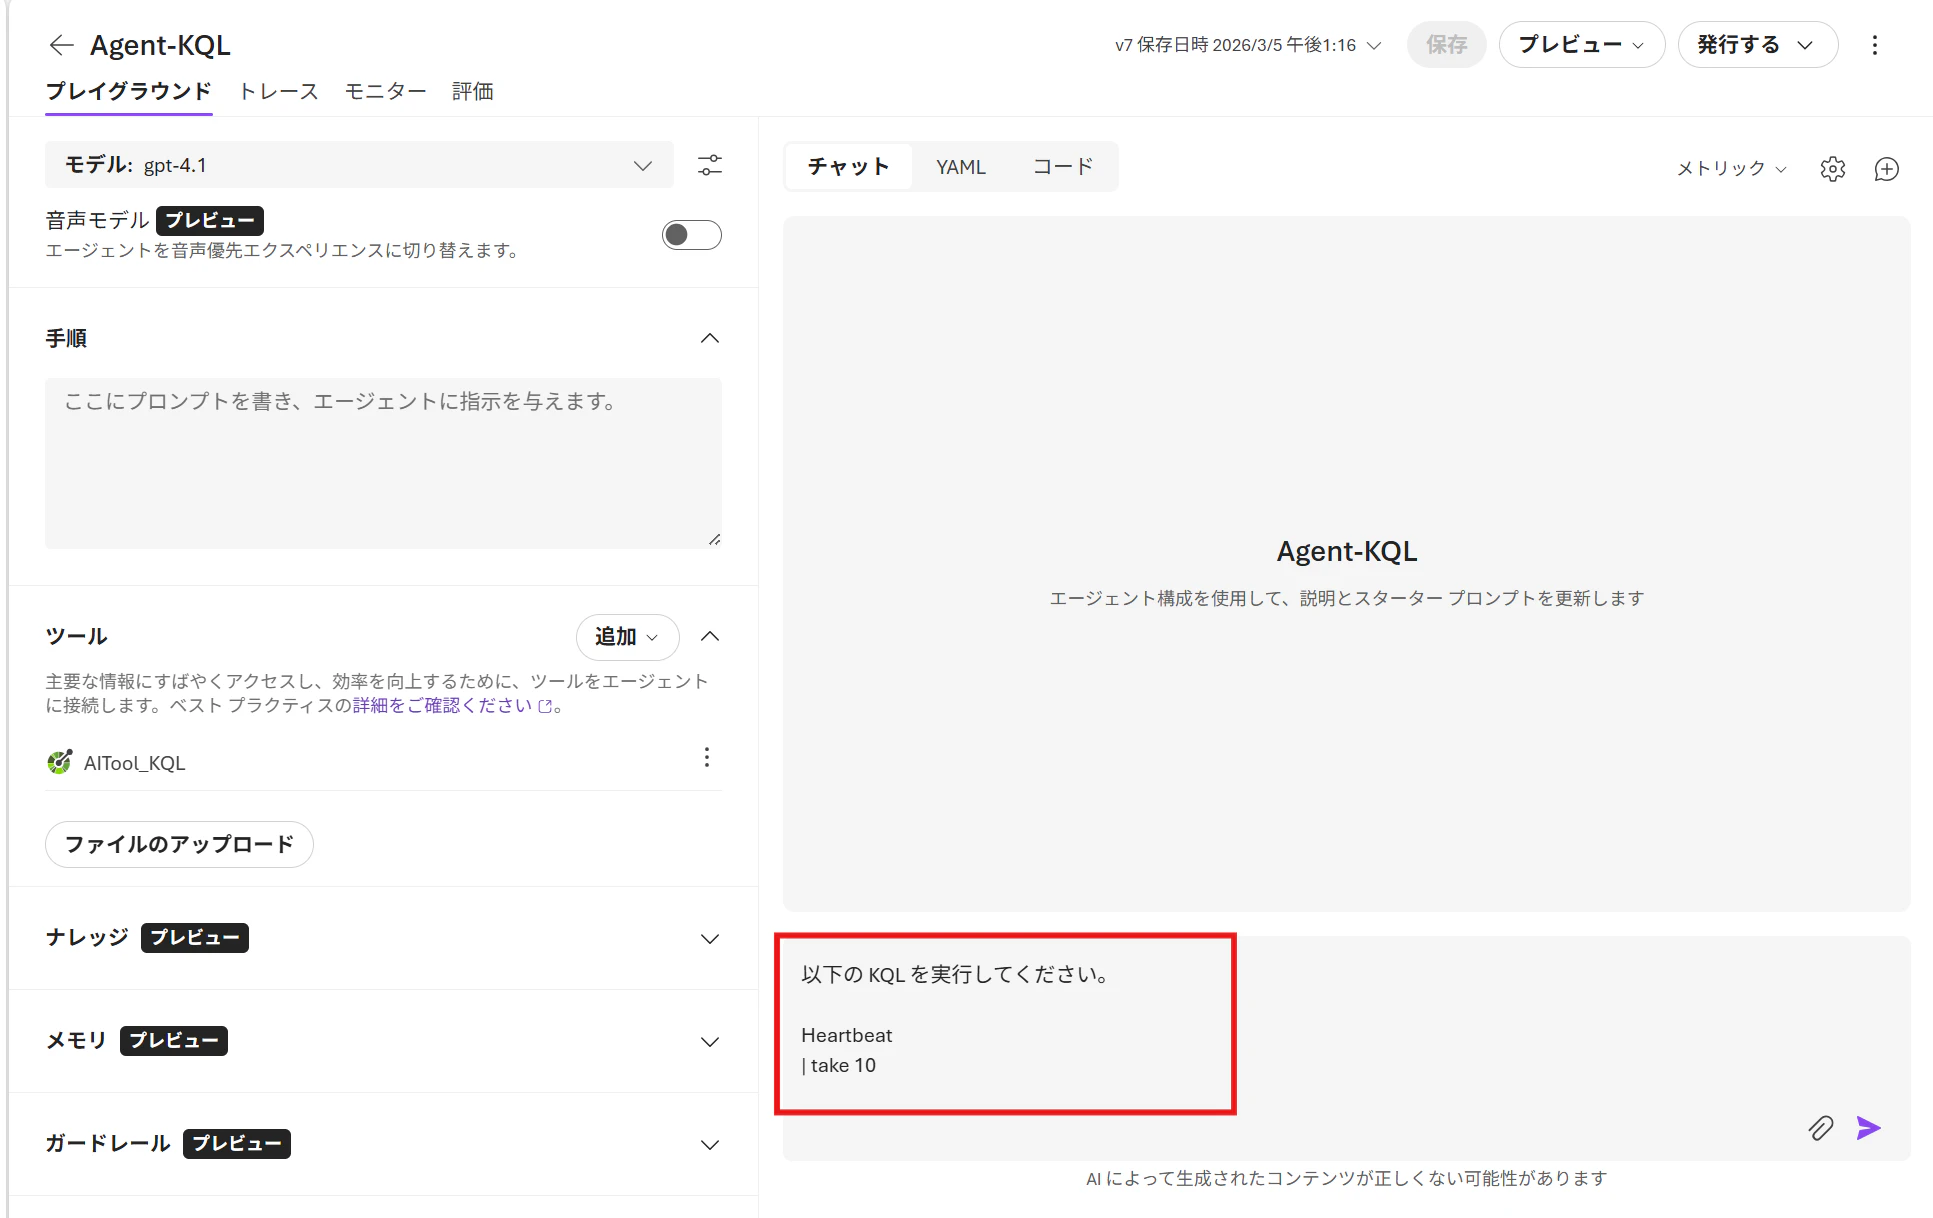
Task: Switch to the YAML tab
Action: coord(960,167)
